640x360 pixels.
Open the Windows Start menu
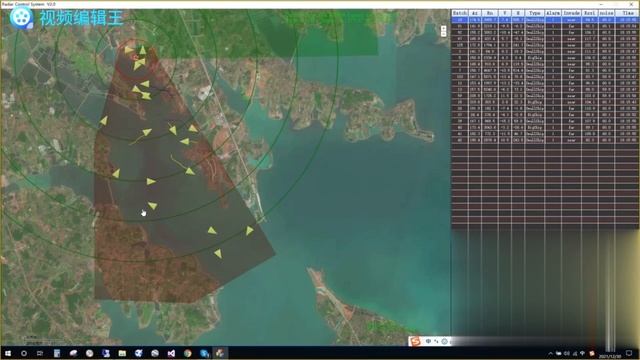coord(8,353)
